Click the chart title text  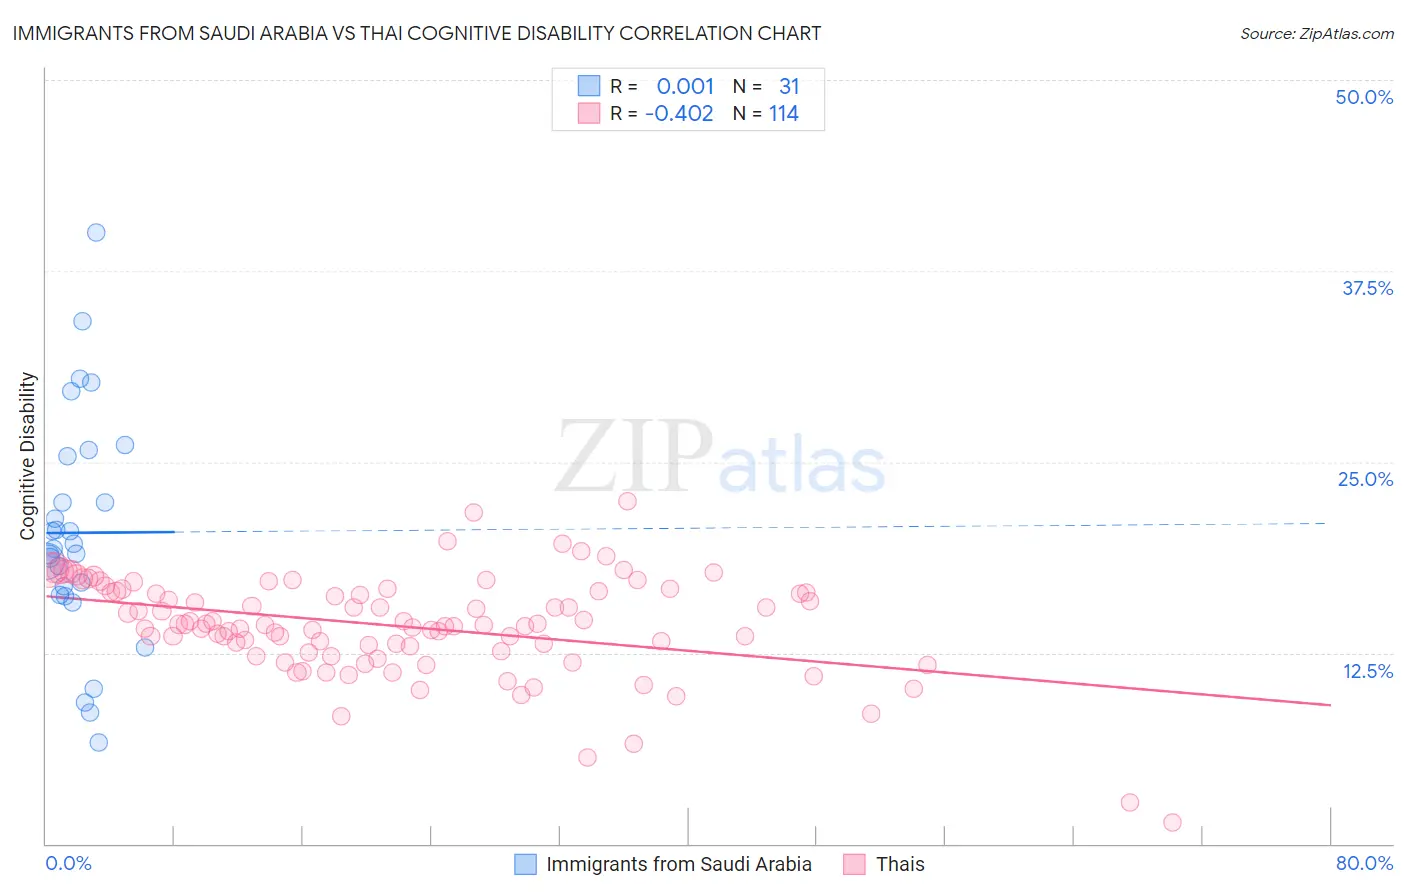[417, 33]
